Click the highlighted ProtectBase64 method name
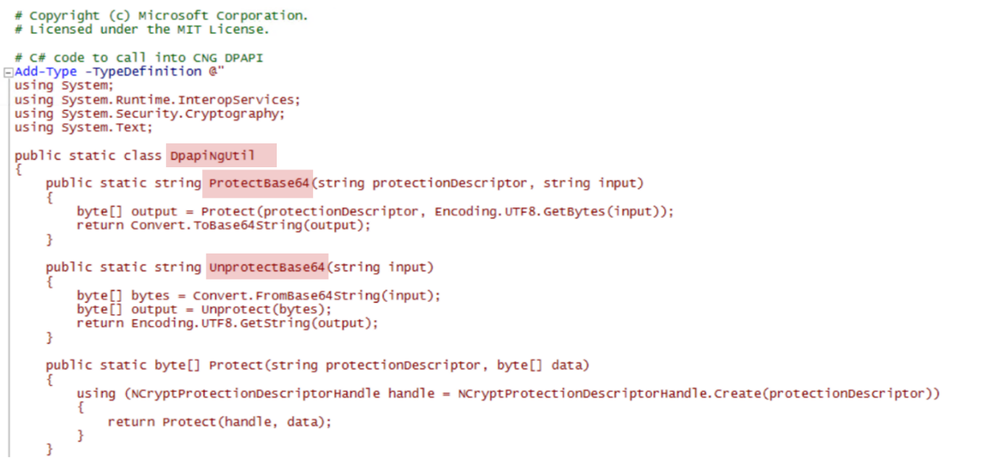This screenshot has width=999, height=462. [257, 184]
